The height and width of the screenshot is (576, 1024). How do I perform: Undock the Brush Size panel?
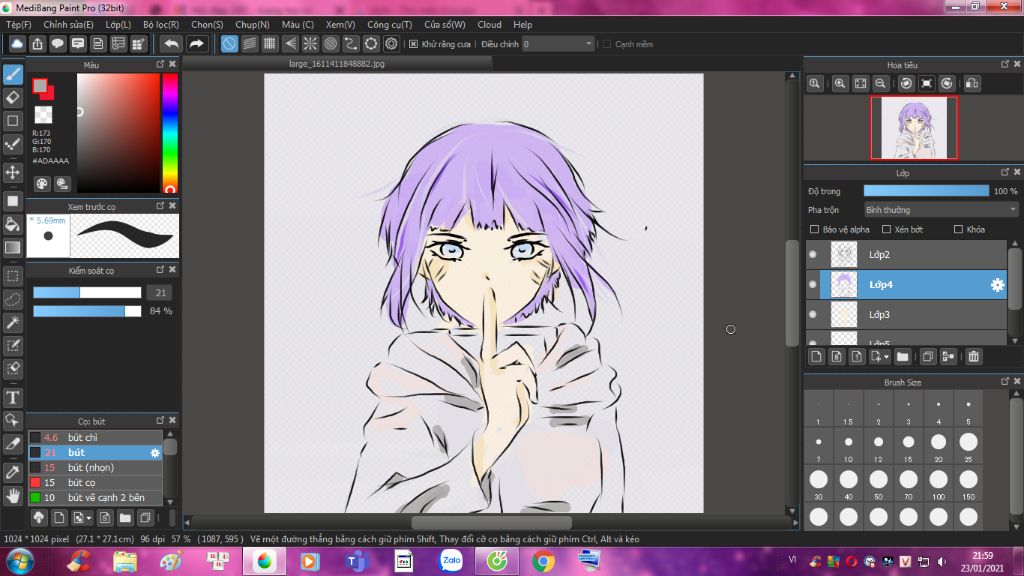tap(1005, 381)
